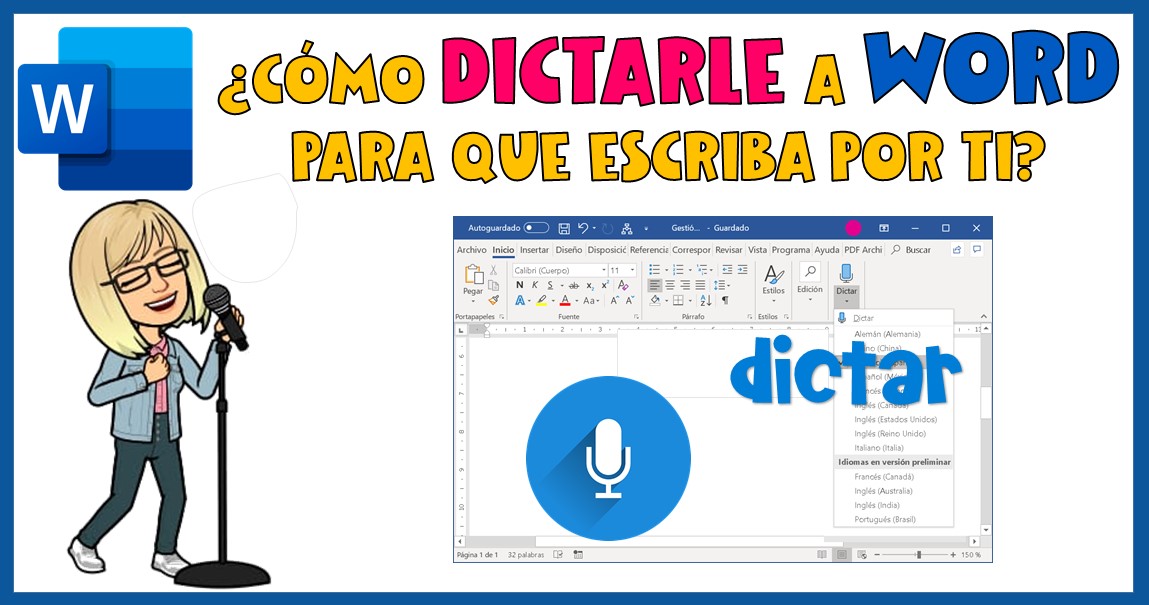The width and height of the screenshot is (1149, 605).
Task: Click the Share icon in ribbon corner
Action: click(x=957, y=250)
